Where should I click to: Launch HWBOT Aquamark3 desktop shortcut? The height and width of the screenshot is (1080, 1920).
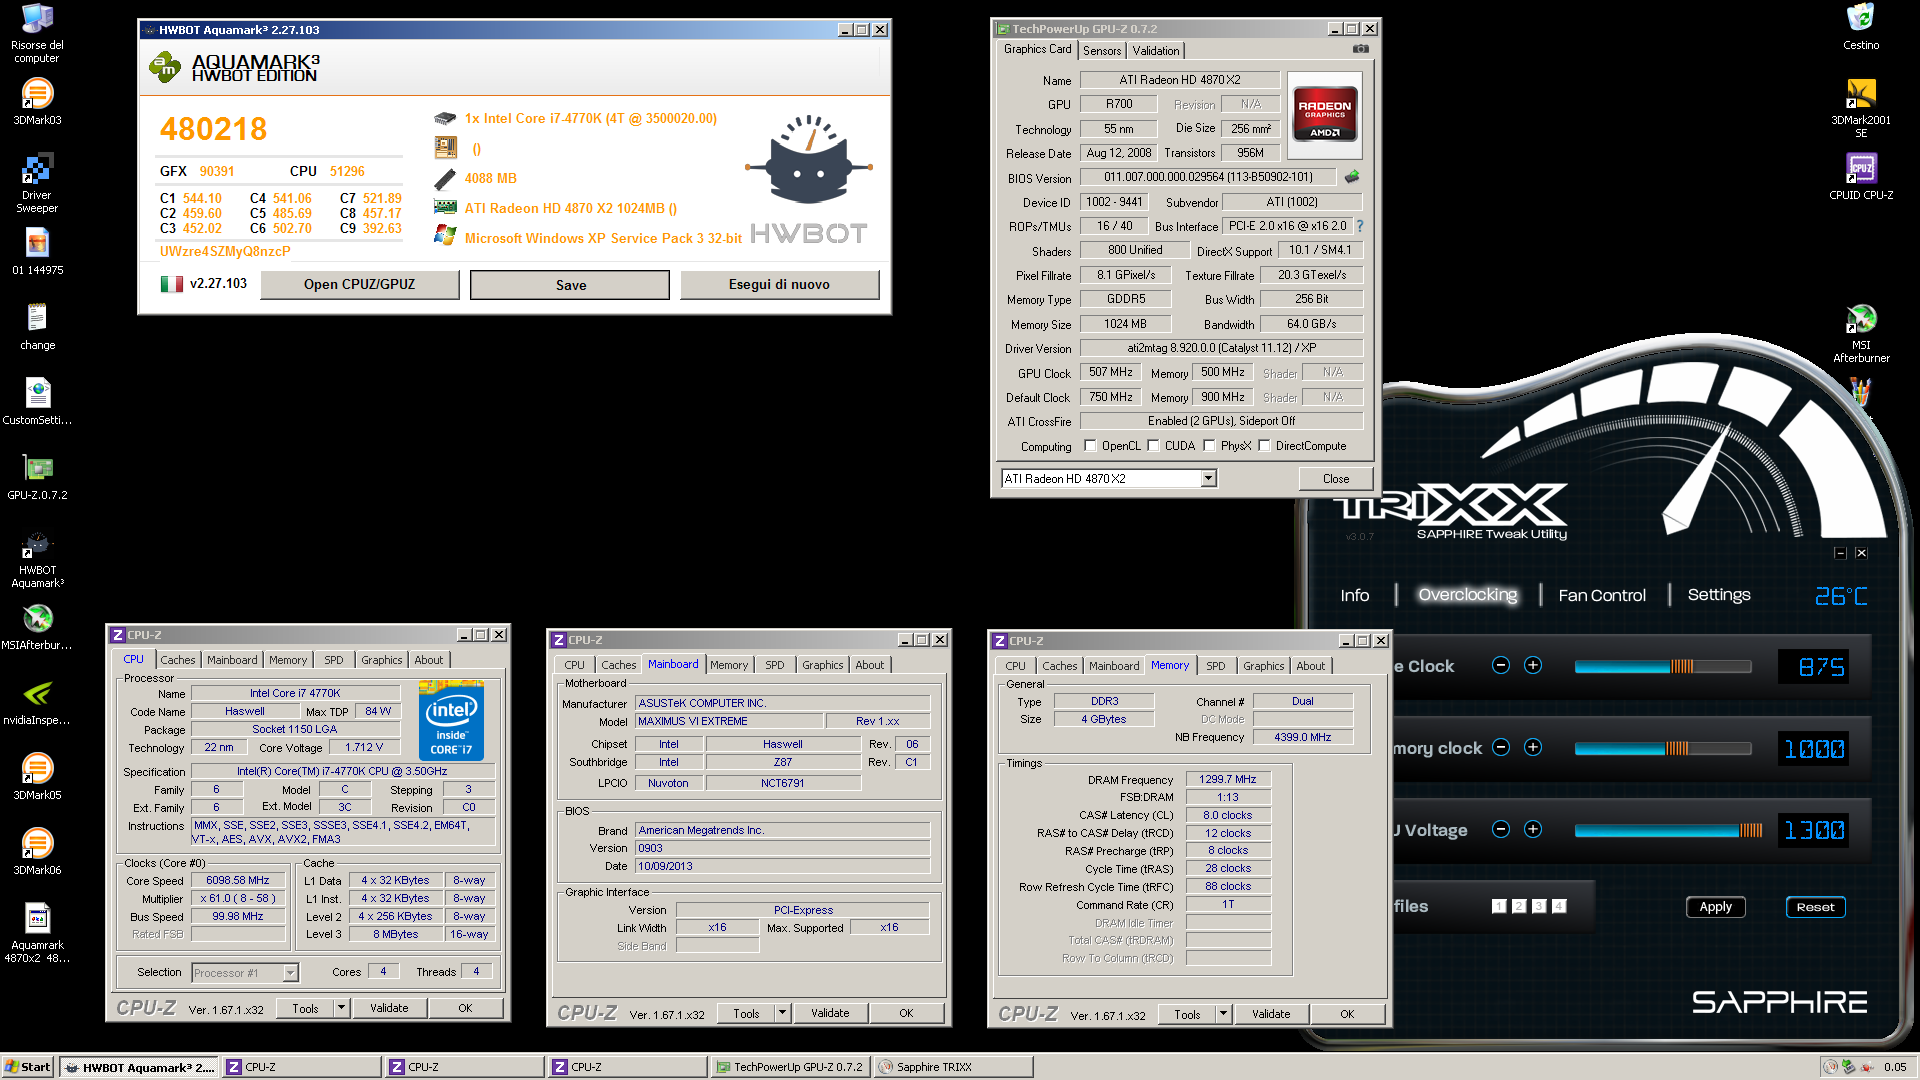click(37, 558)
